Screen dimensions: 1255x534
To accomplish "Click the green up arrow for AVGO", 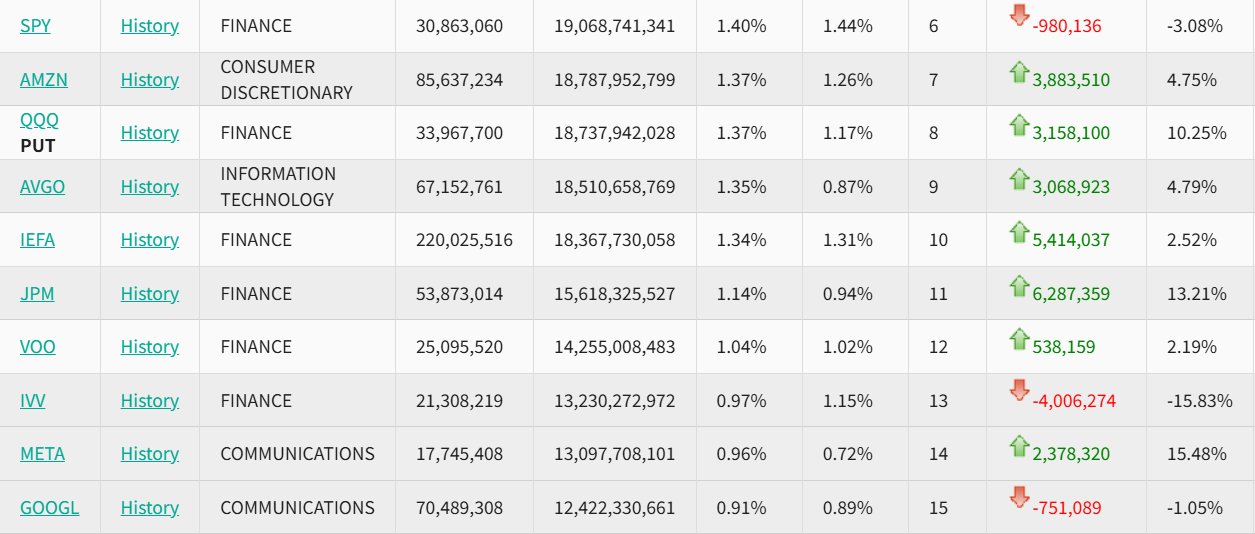I will [1019, 179].
